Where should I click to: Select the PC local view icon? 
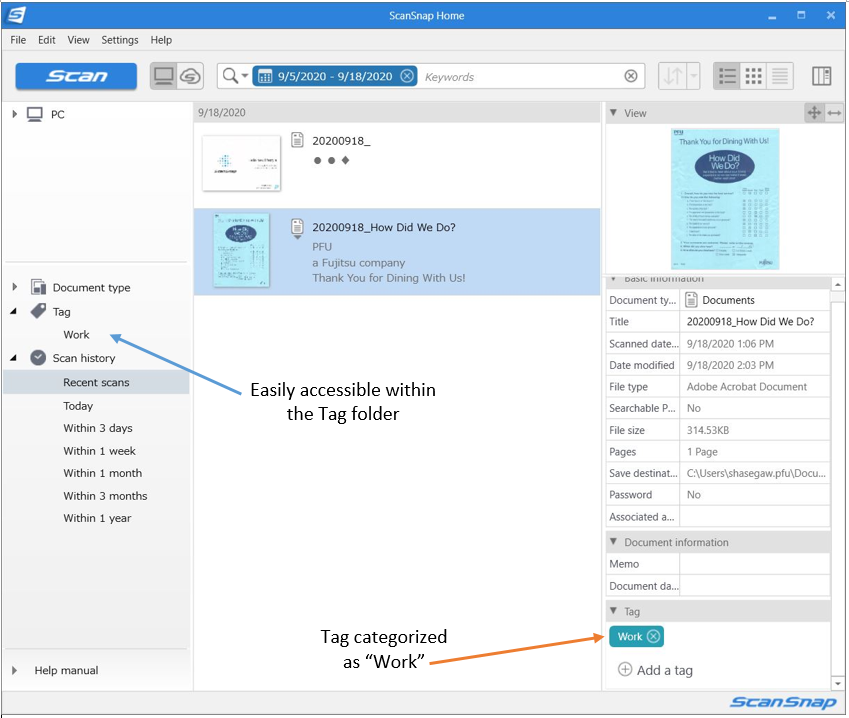(x=164, y=76)
